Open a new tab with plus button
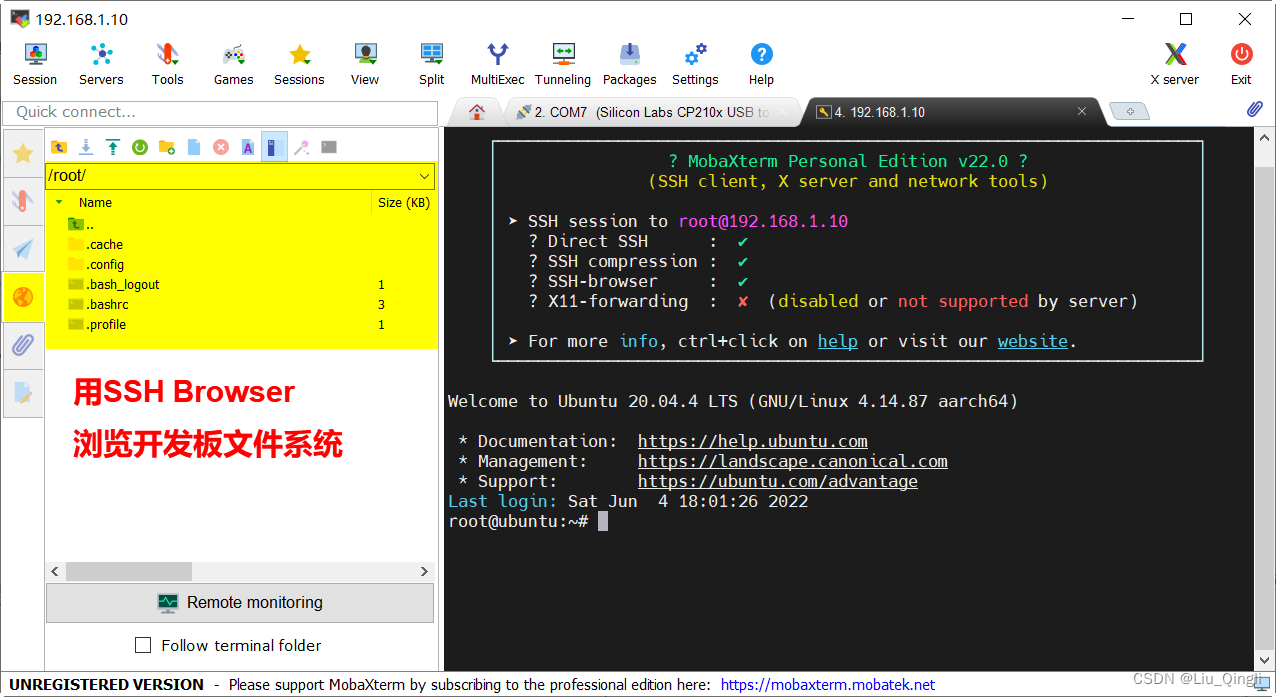The width and height of the screenshot is (1276, 697). pos(1130,112)
